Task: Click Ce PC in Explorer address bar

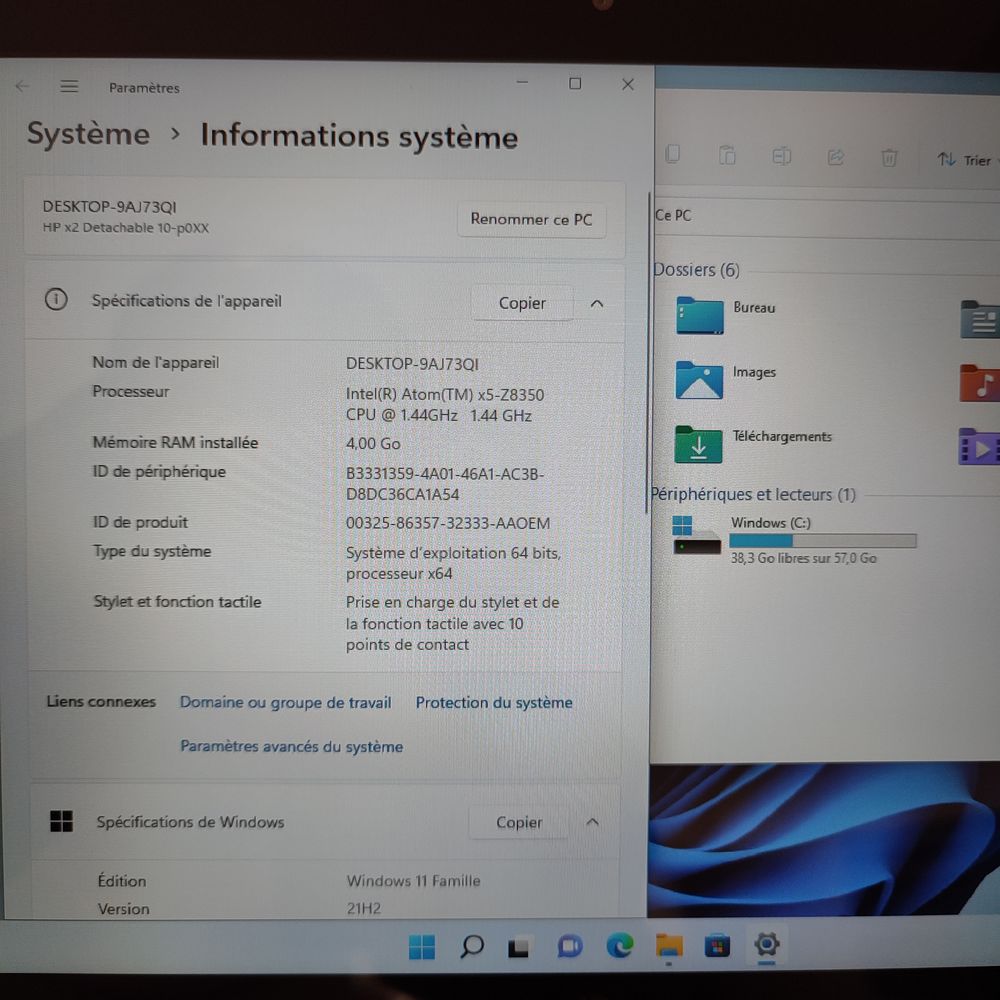Action: [x=673, y=215]
